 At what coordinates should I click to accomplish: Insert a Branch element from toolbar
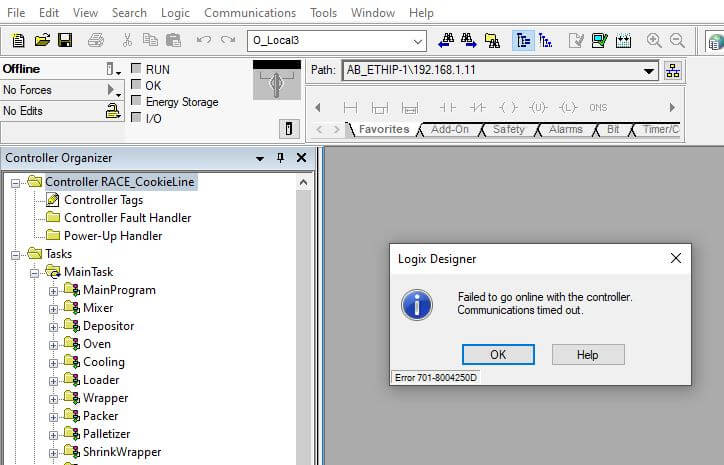click(380, 108)
